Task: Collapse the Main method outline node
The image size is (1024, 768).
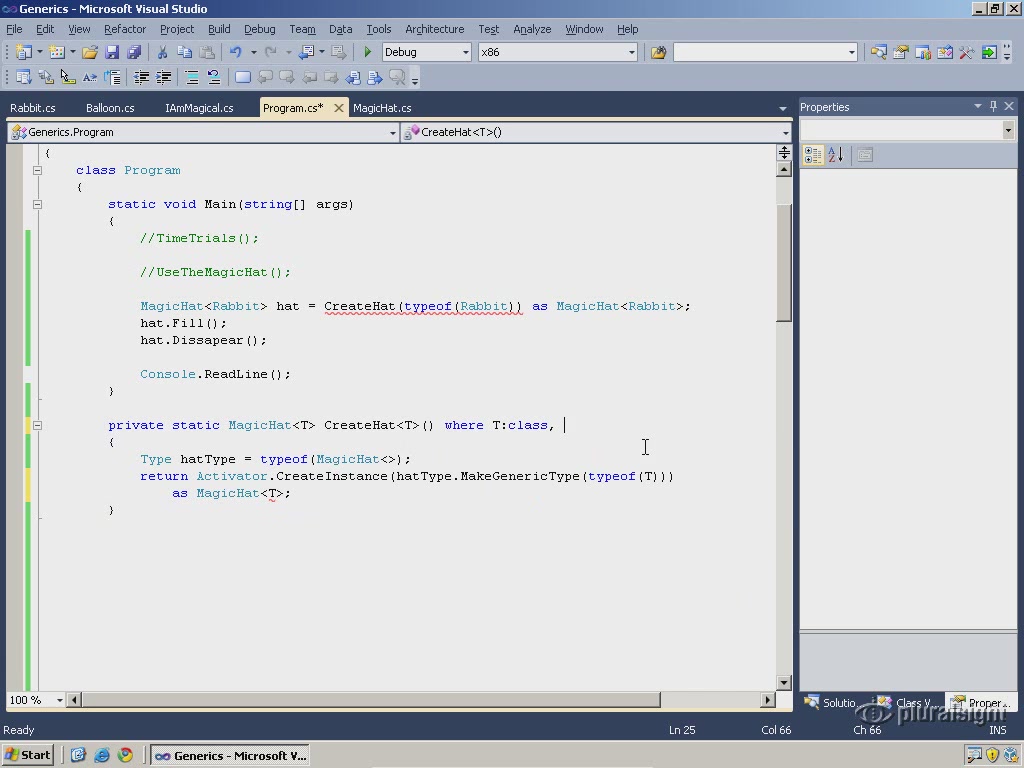Action: 37,204
